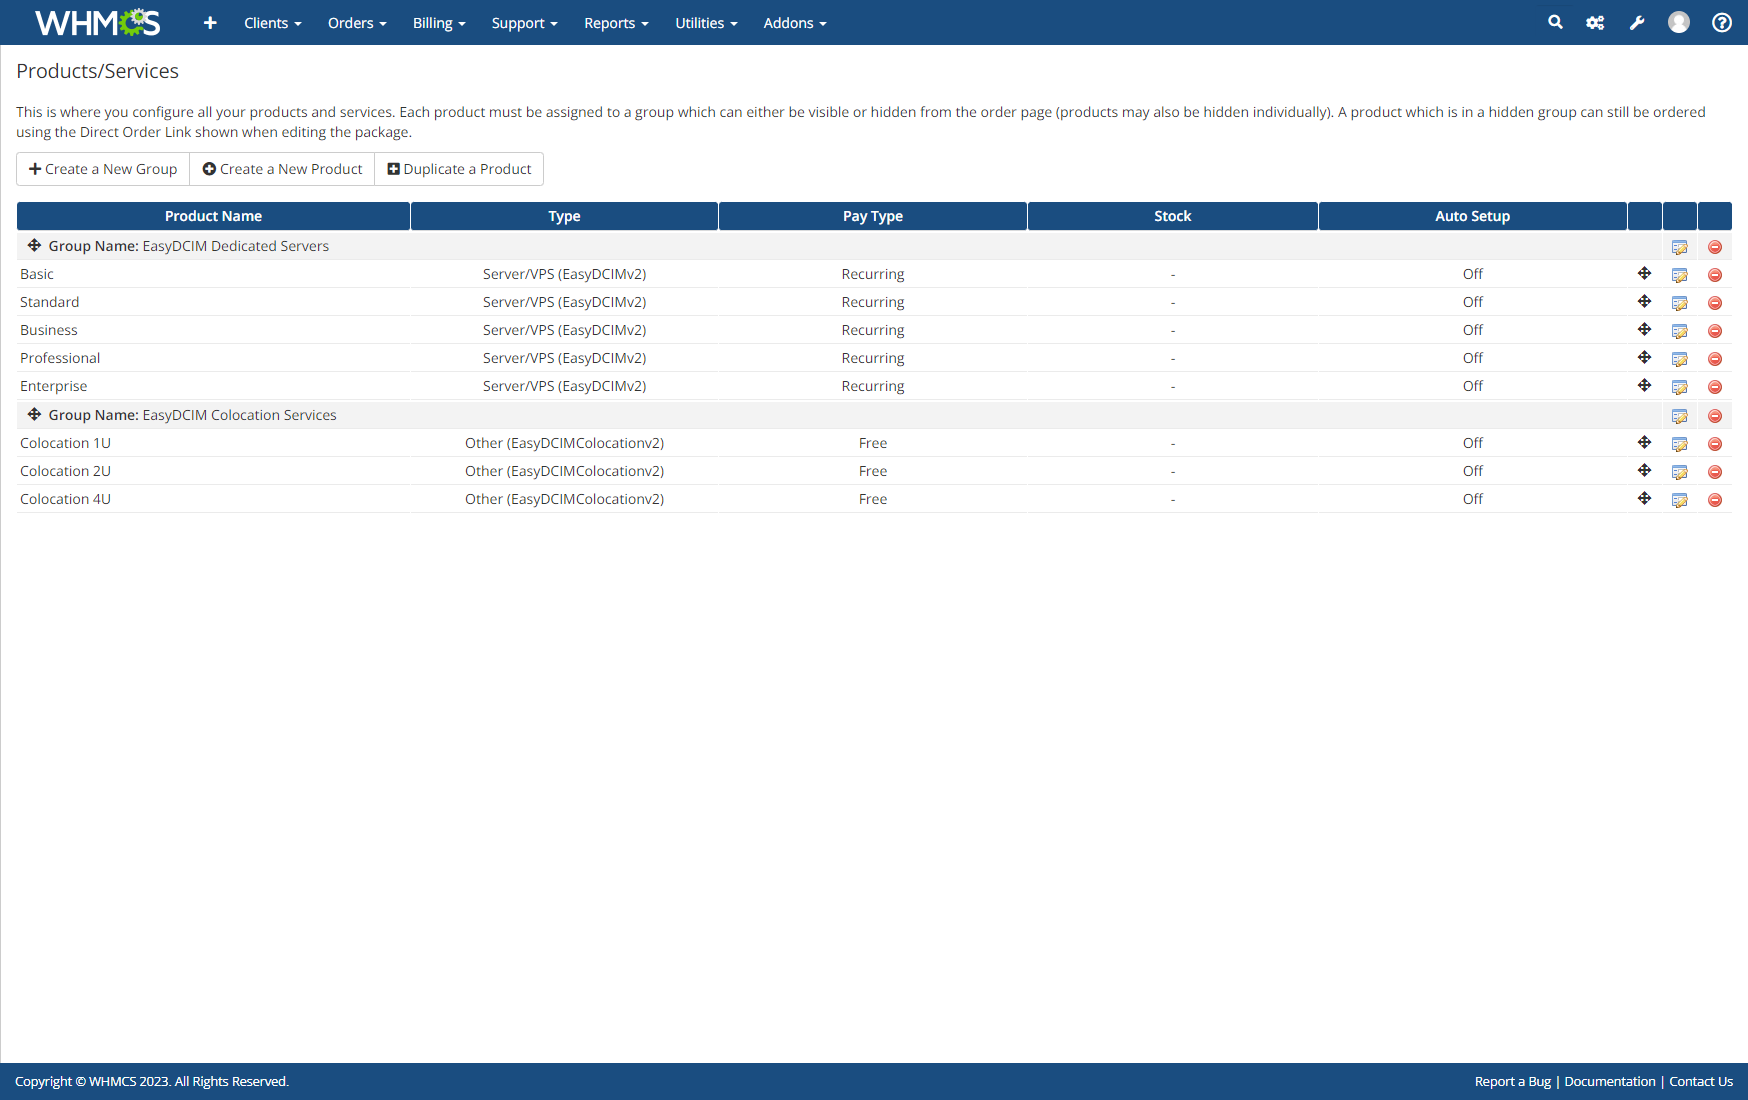Expand the Addons menu
The image size is (1748, 1100).
click(x=795, y=23)
